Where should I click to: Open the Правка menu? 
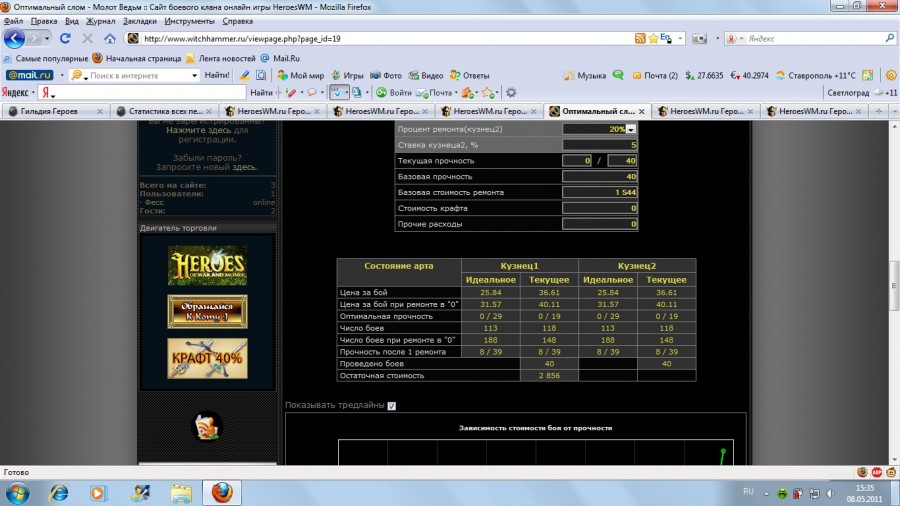[x=44, y=21]
